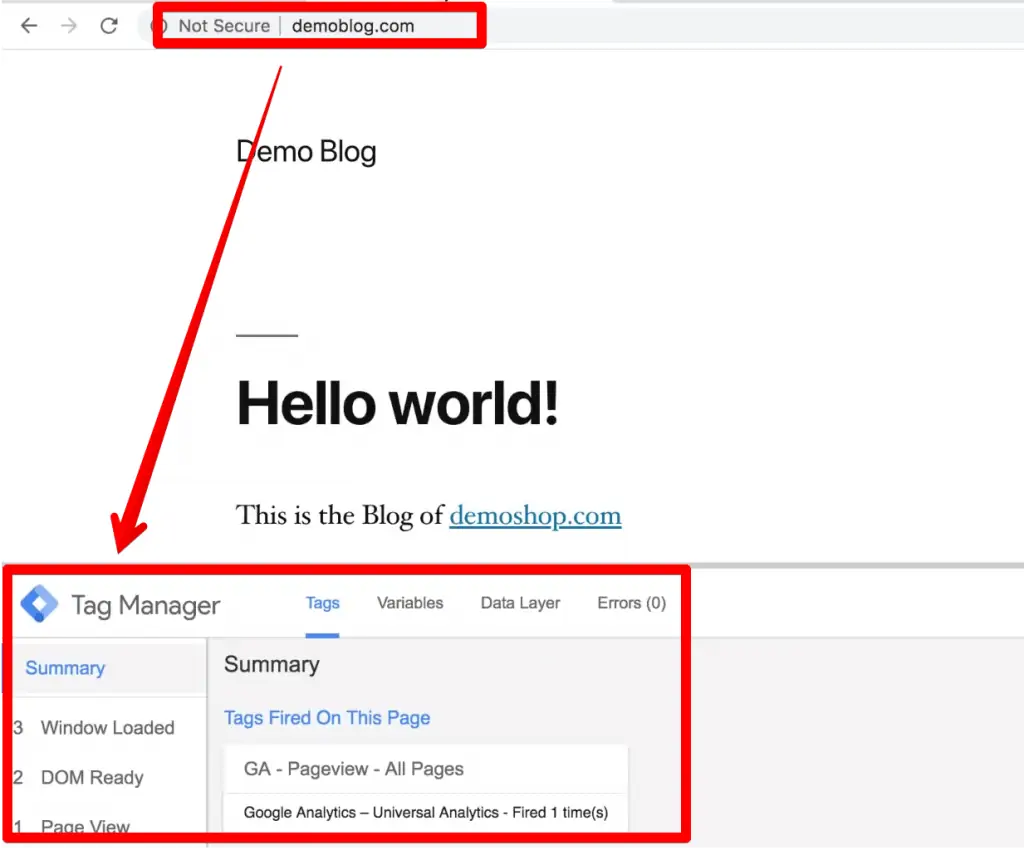
Task: Follow the demoshop.com hyperlink
Action: point(535,516)
